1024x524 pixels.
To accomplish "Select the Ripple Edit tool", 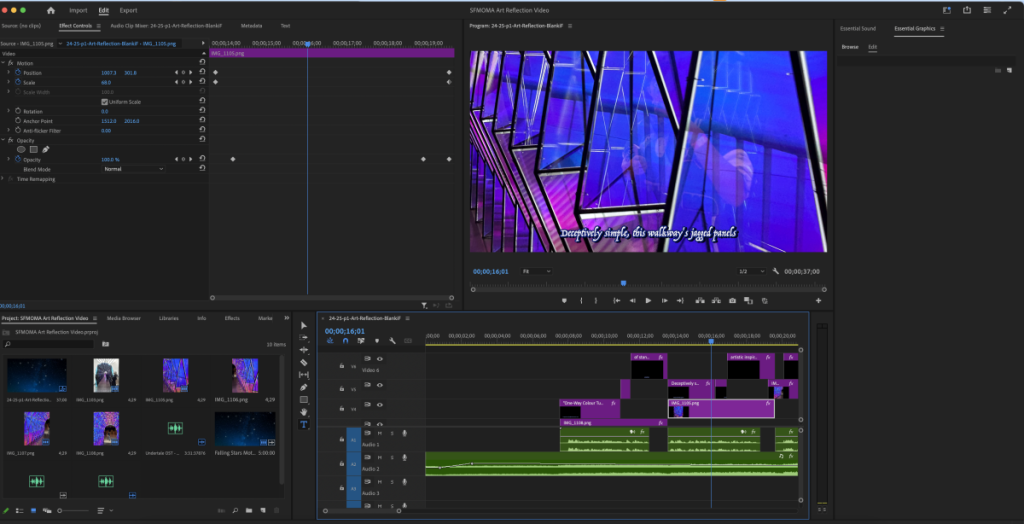I will coord(304,350).
